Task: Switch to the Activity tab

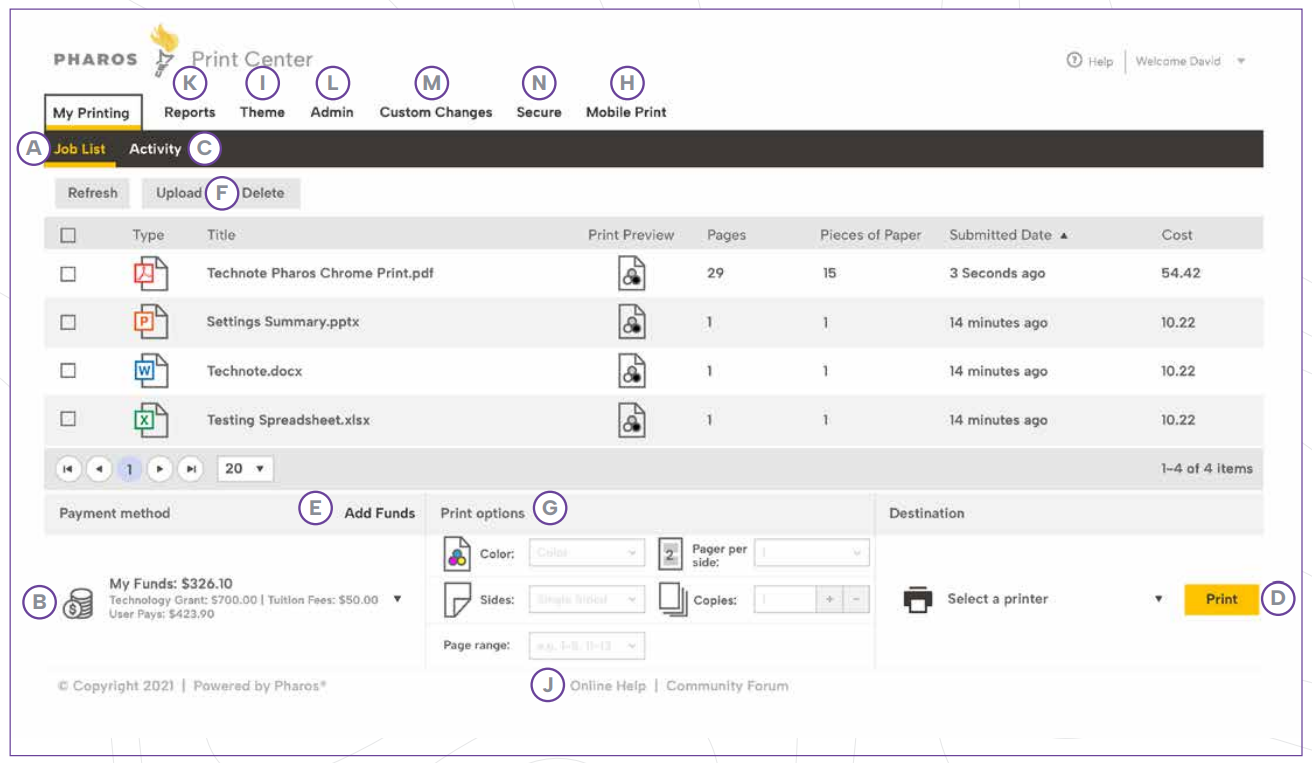Action: (x=155, y=149)
